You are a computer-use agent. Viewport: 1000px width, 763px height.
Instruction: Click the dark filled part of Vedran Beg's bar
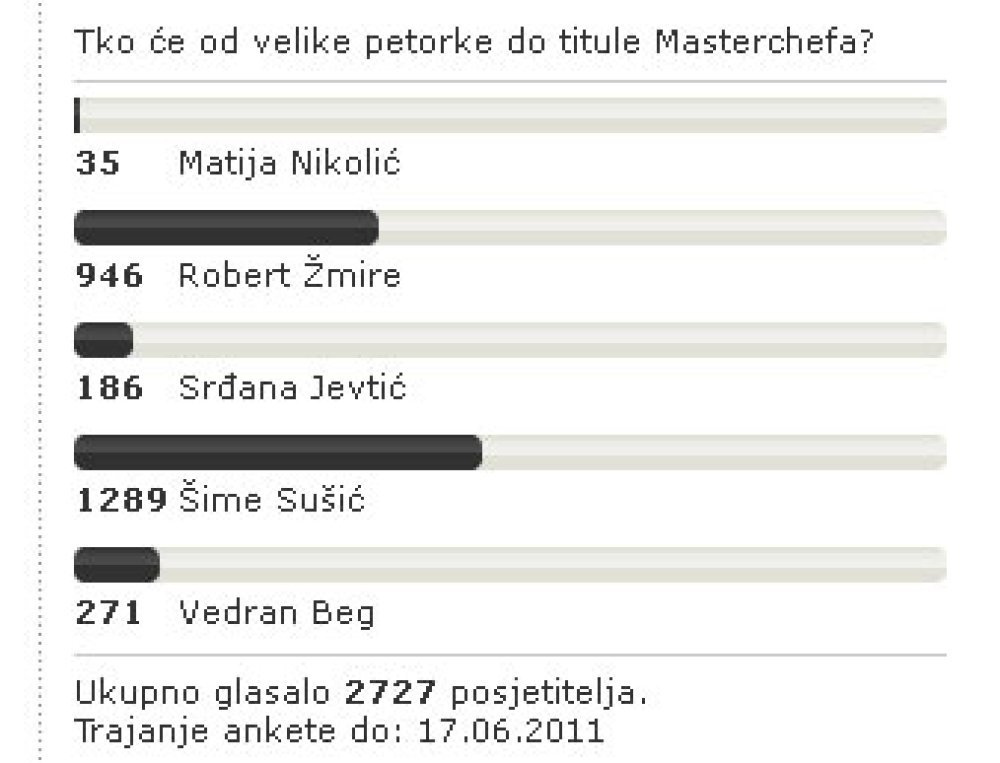(117, 565)
